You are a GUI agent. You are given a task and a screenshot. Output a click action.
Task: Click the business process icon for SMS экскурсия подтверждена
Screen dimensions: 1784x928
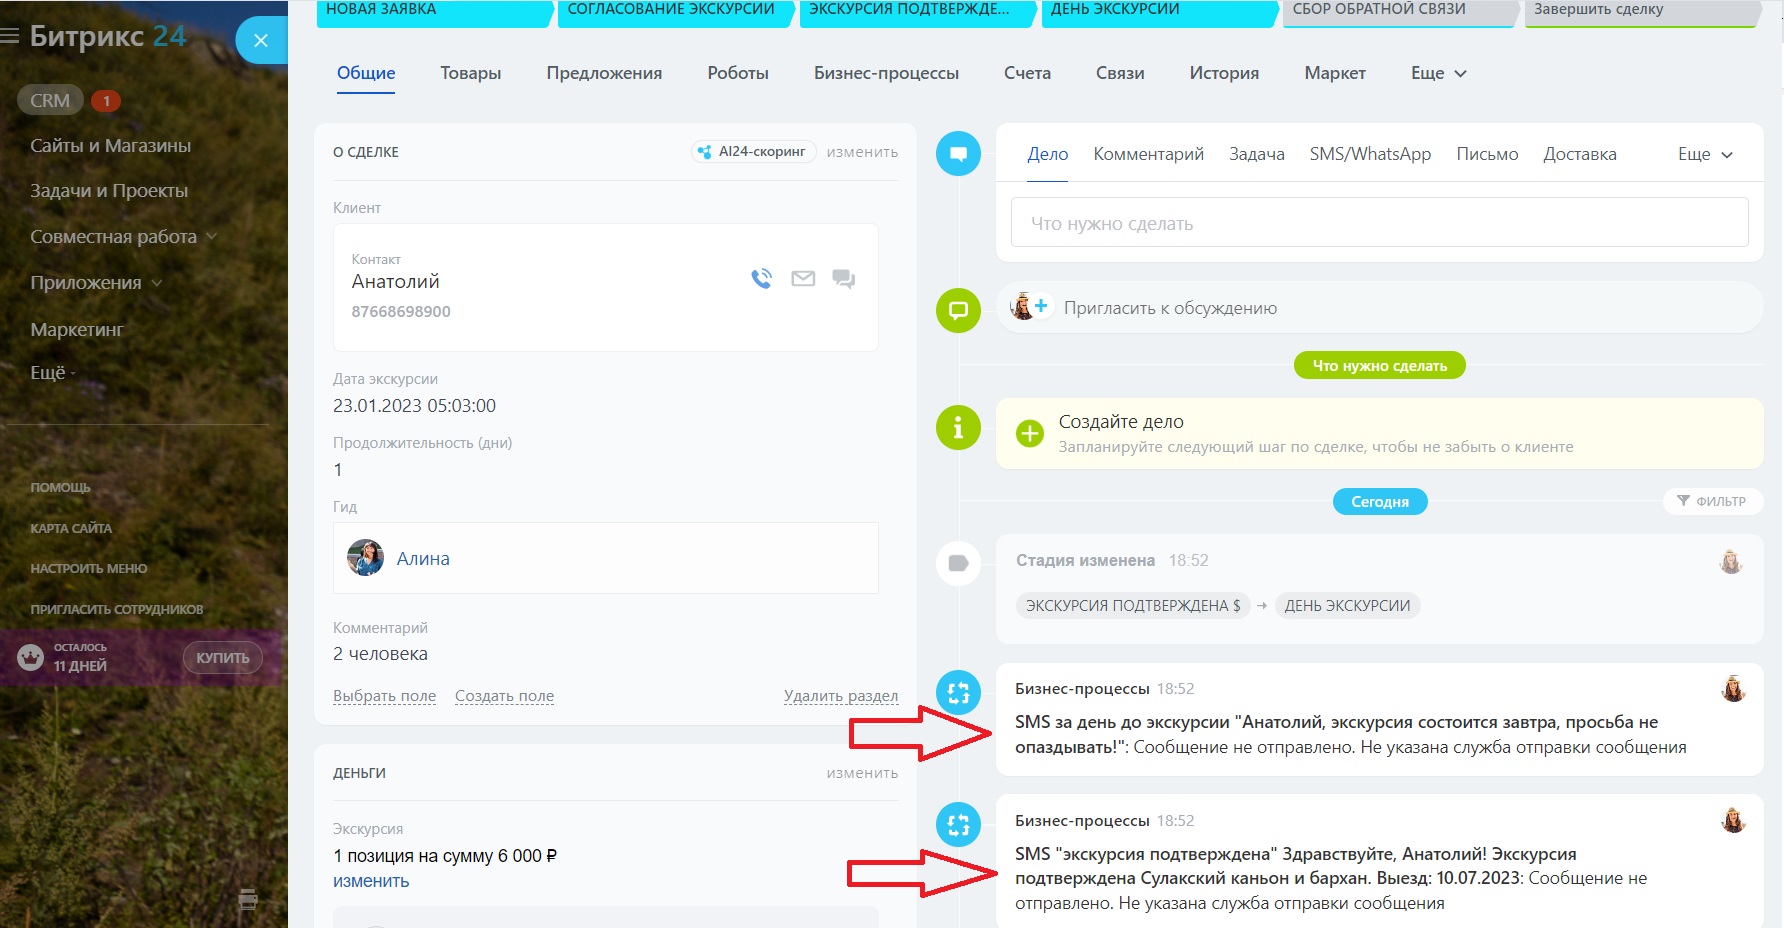958,825
